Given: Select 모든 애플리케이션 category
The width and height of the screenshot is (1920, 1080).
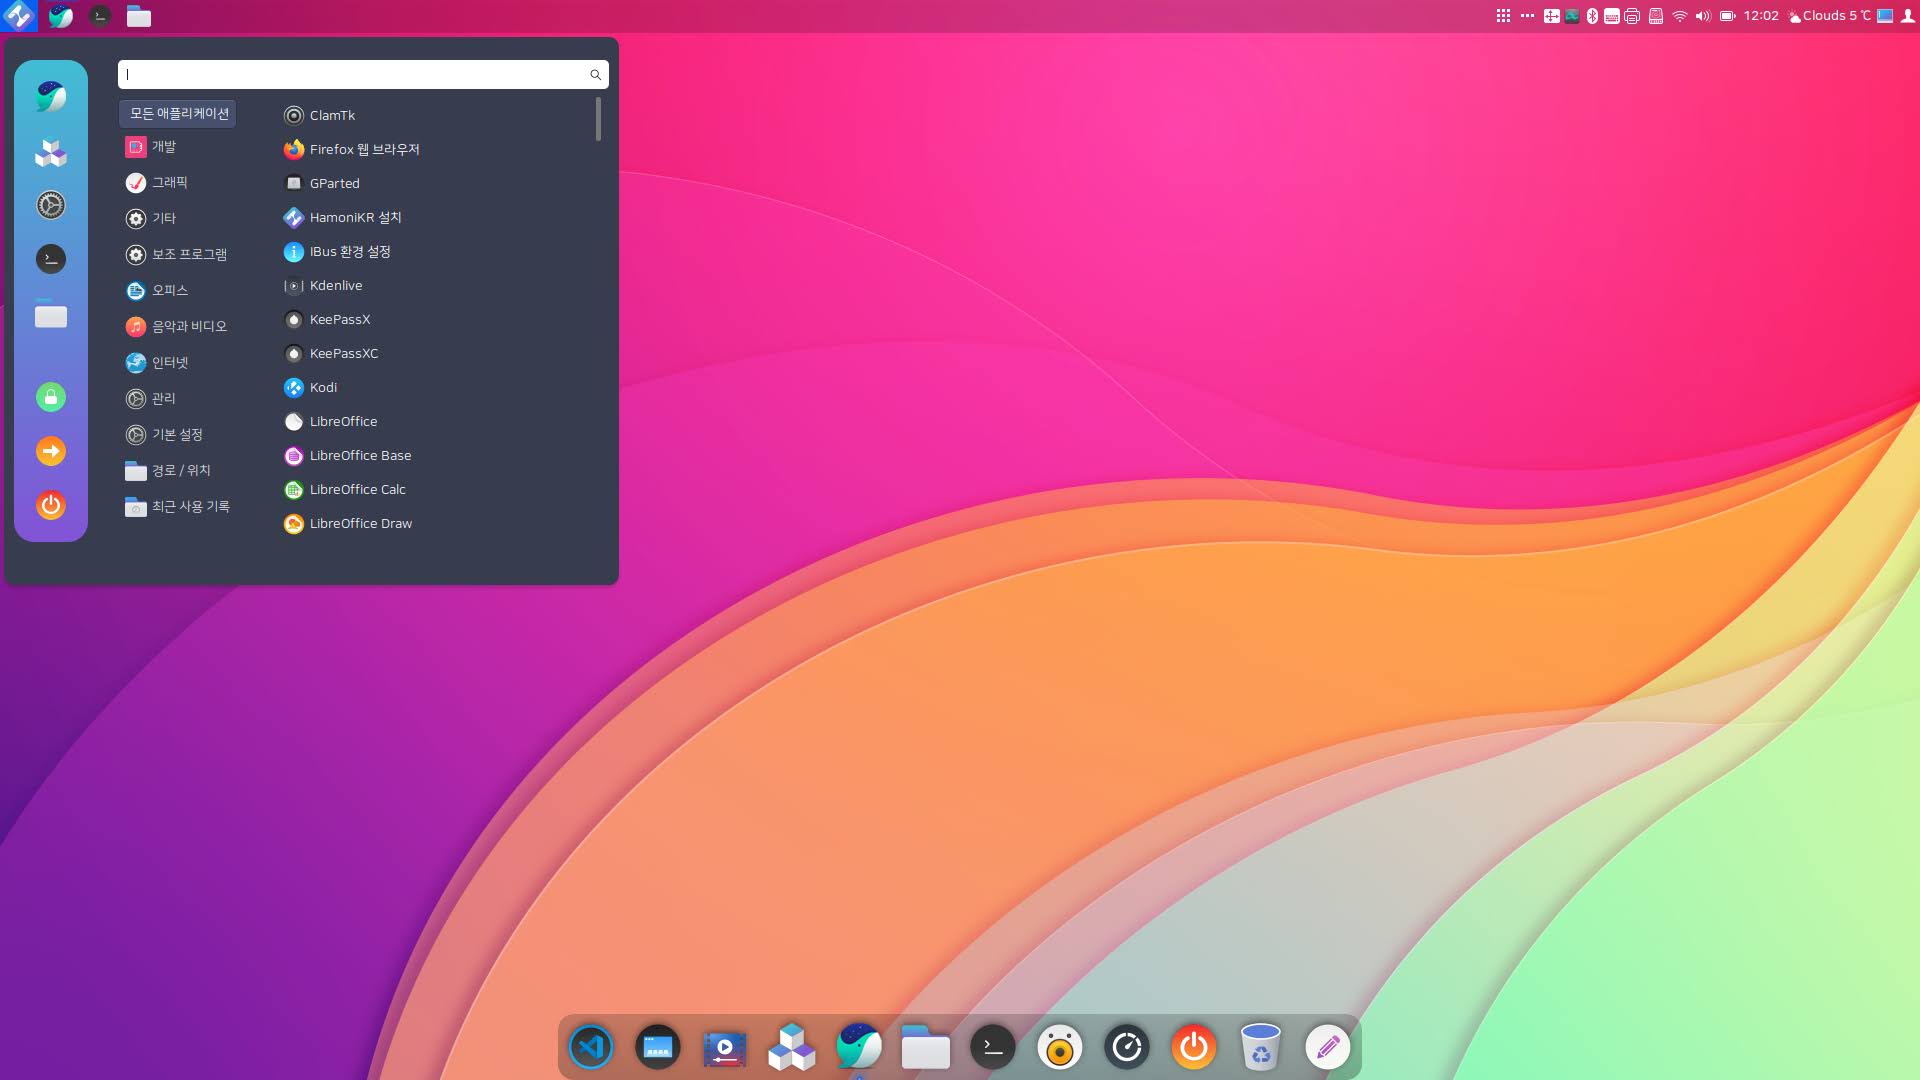Looking at the screenshot, I should (x=179, y=114).
